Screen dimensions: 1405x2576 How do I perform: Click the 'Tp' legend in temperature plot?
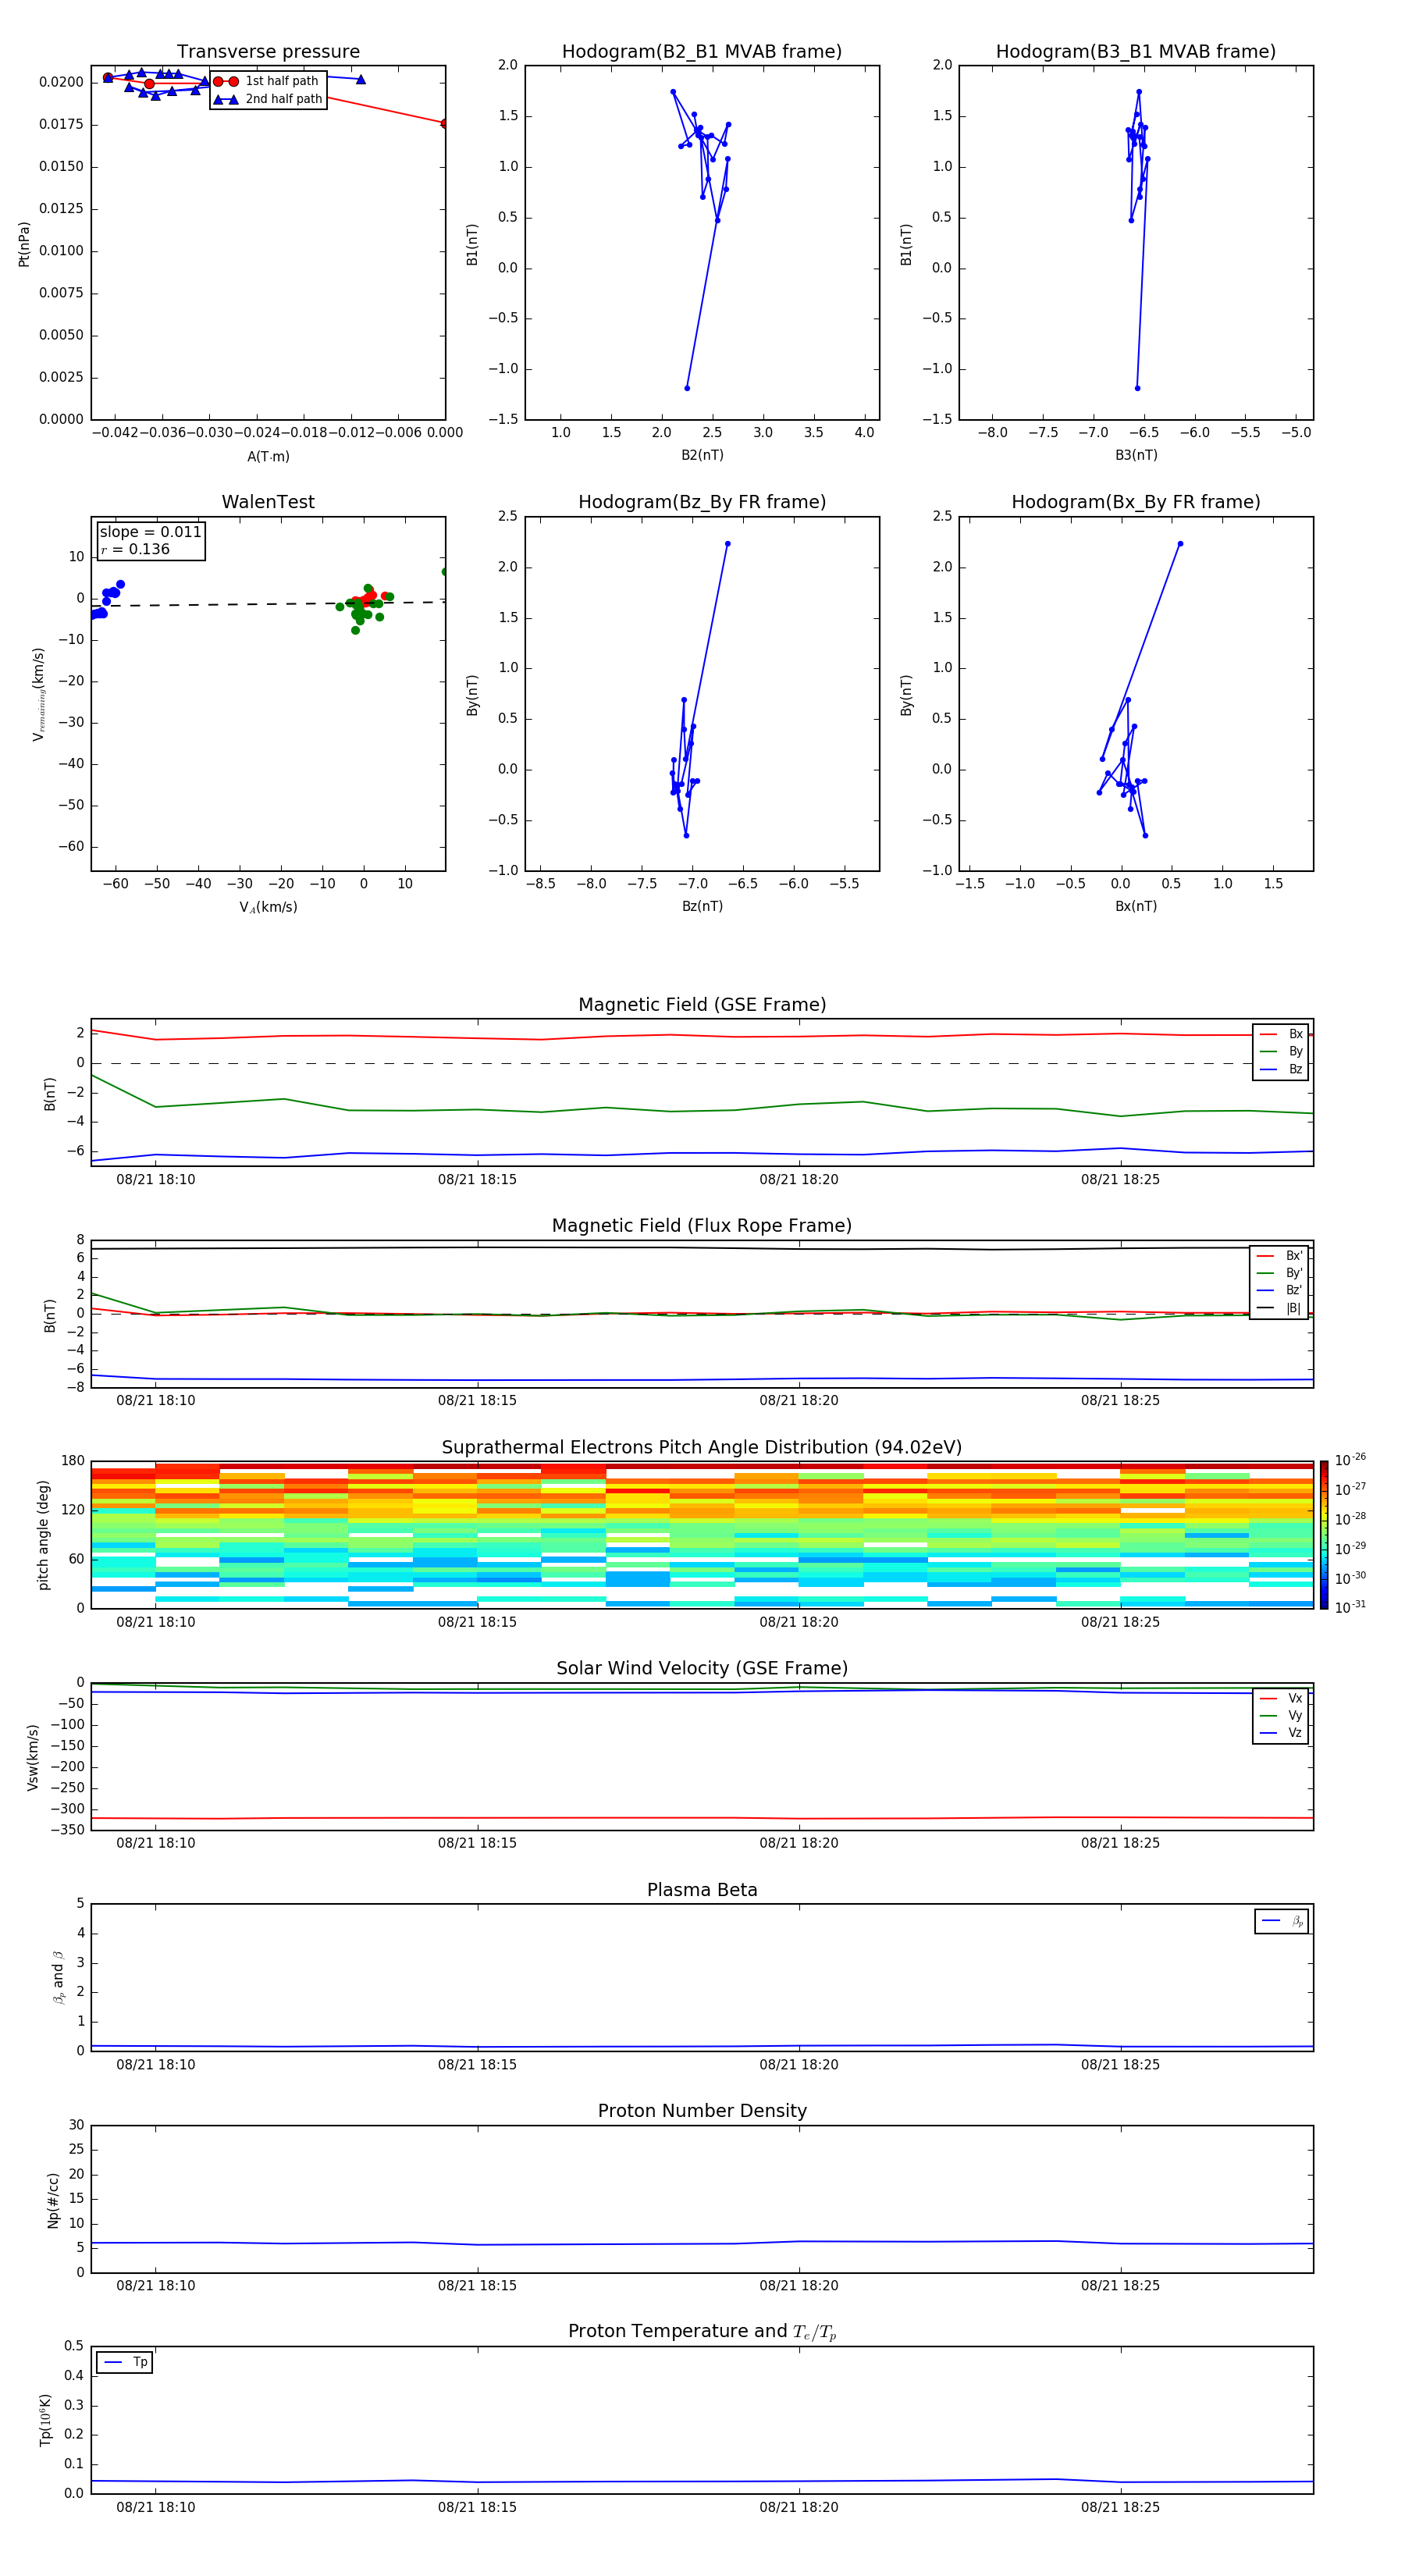click(x=124, y=2362)
